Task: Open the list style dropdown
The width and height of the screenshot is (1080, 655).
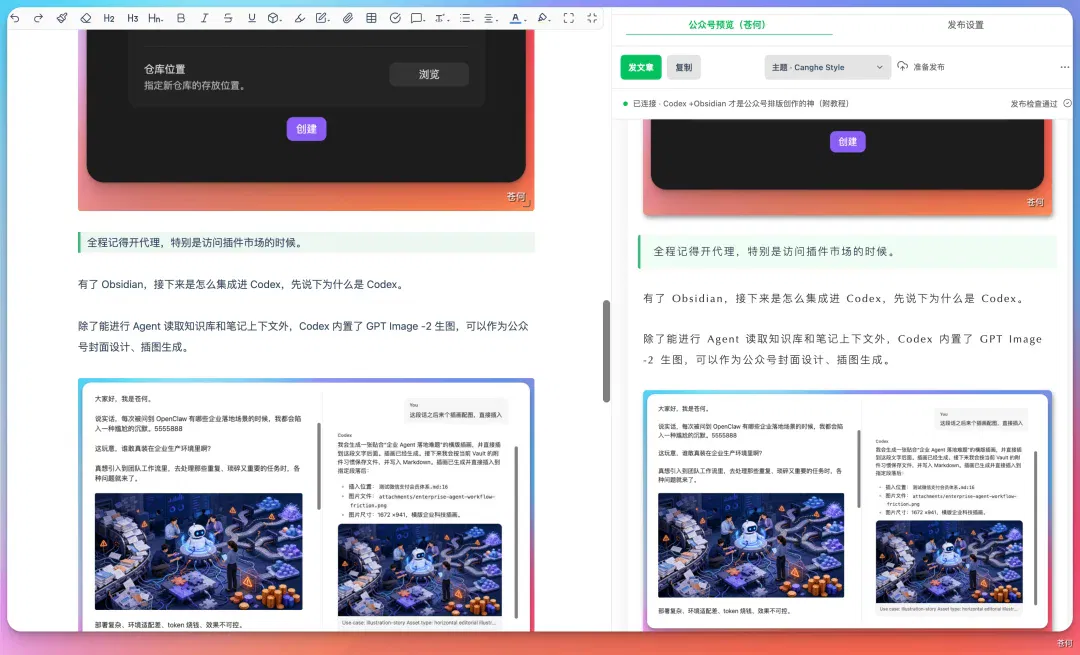Action: [x=466, y=18]
